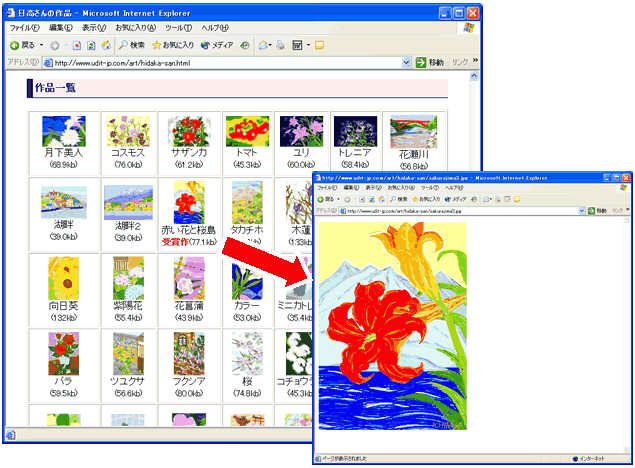
Task: Click the Back button in the popup image window
Action: 326,199
